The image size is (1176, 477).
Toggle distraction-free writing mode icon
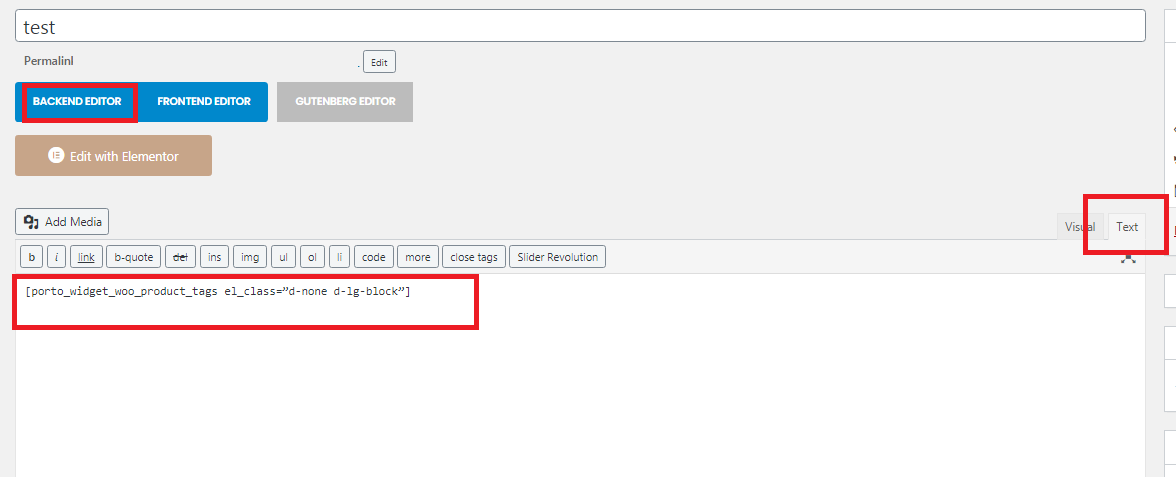(x=1128, y=257)
